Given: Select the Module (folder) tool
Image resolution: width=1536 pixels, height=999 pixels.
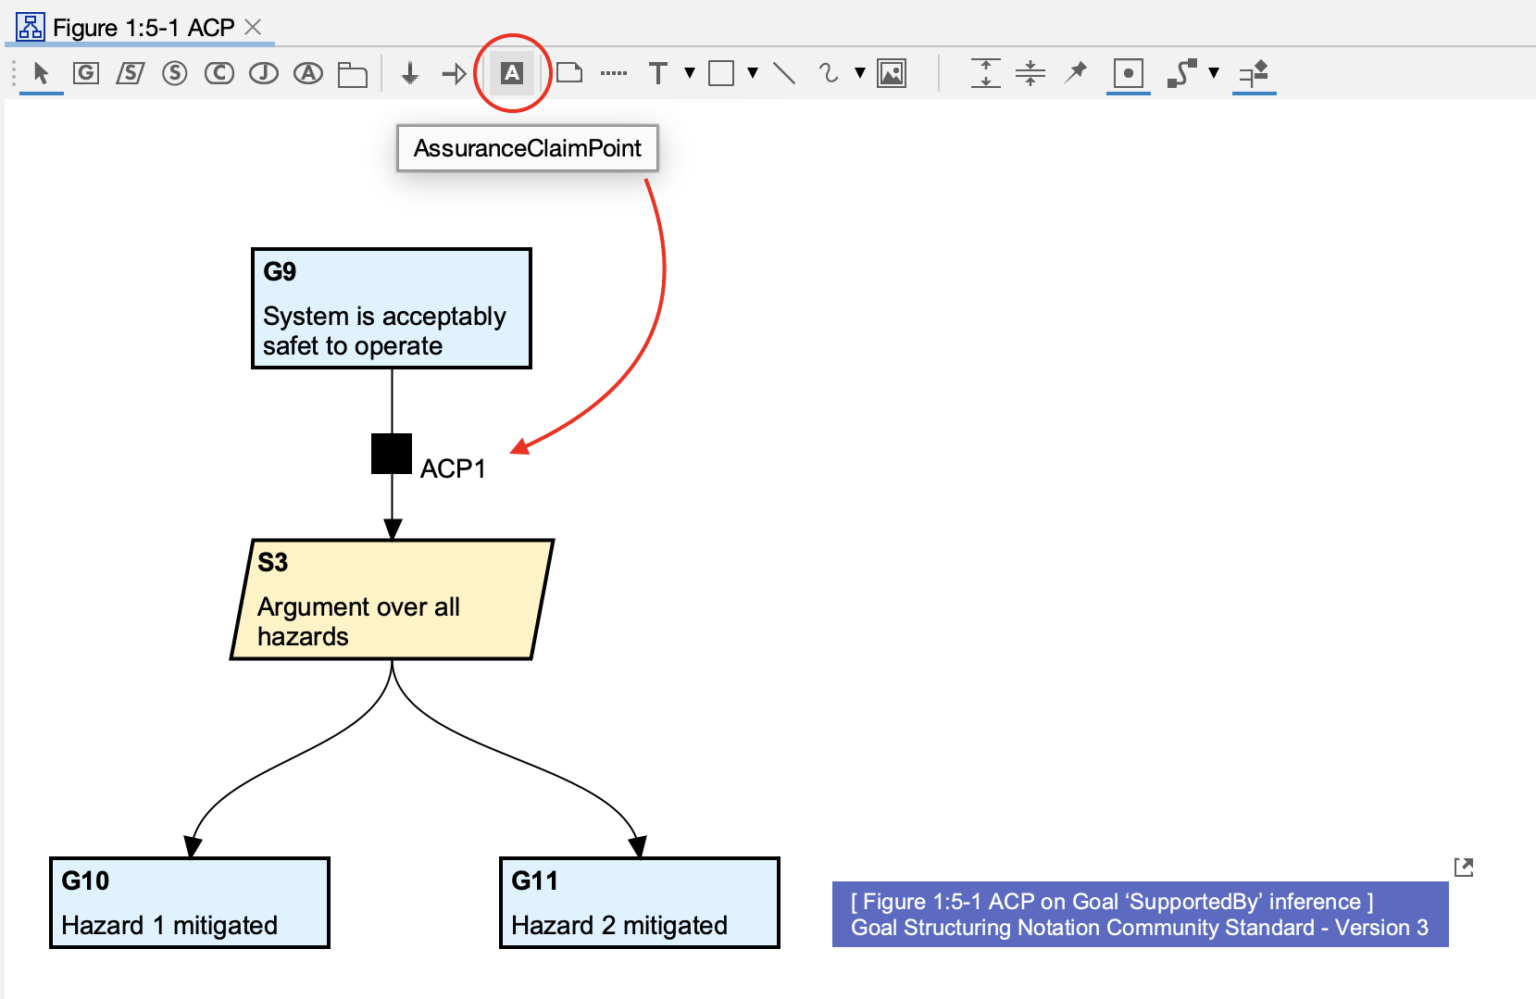Looking at the screenshot, I should (x=352, y=73).
